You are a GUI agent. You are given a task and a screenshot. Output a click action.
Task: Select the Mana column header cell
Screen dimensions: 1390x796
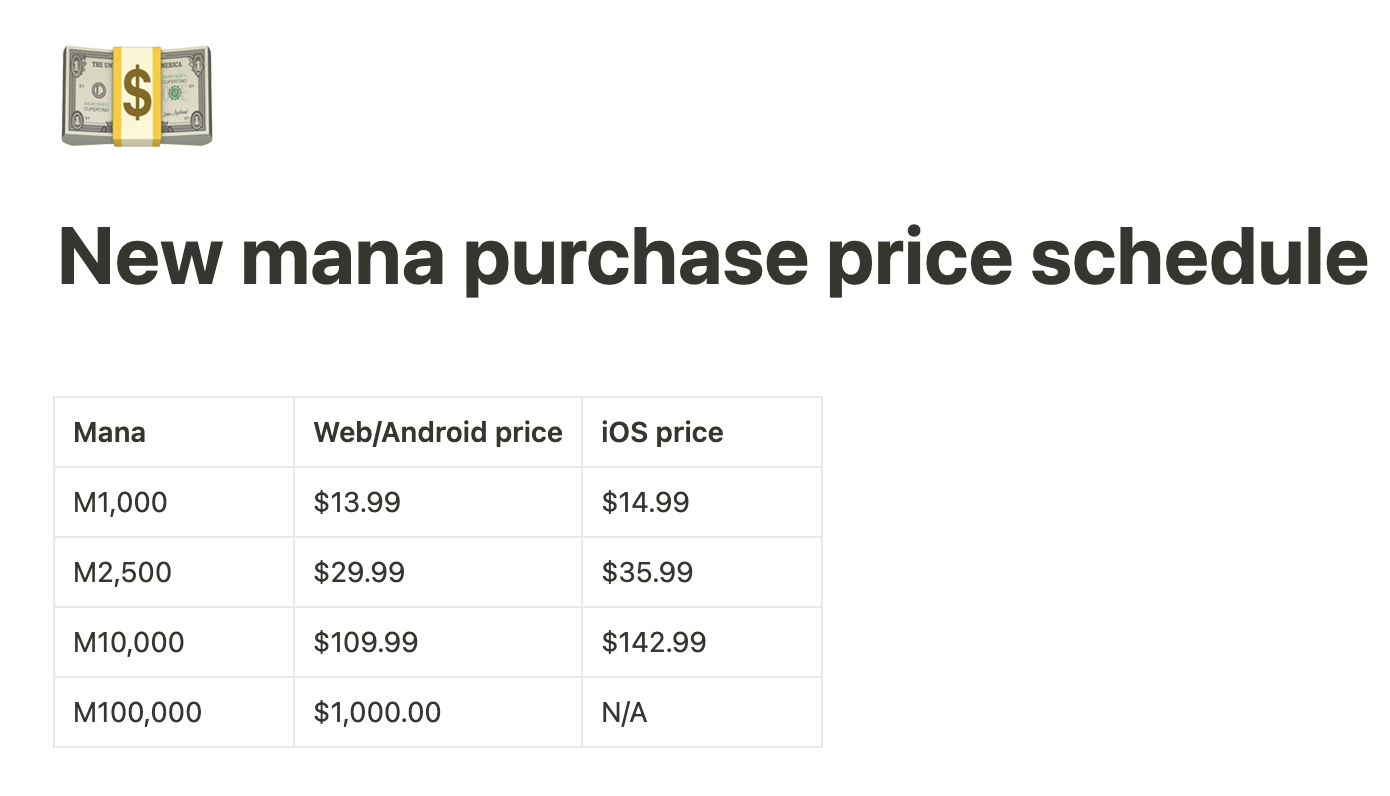point(174,432)
